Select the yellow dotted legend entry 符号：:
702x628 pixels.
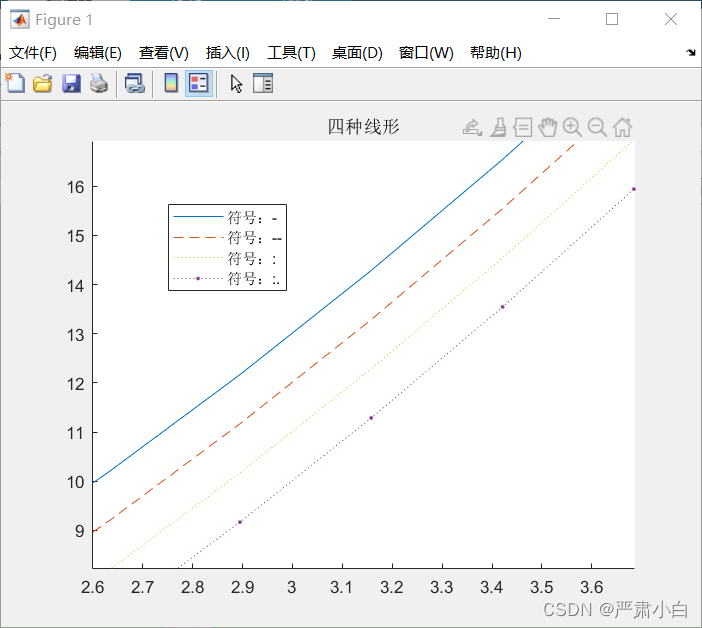253,259
